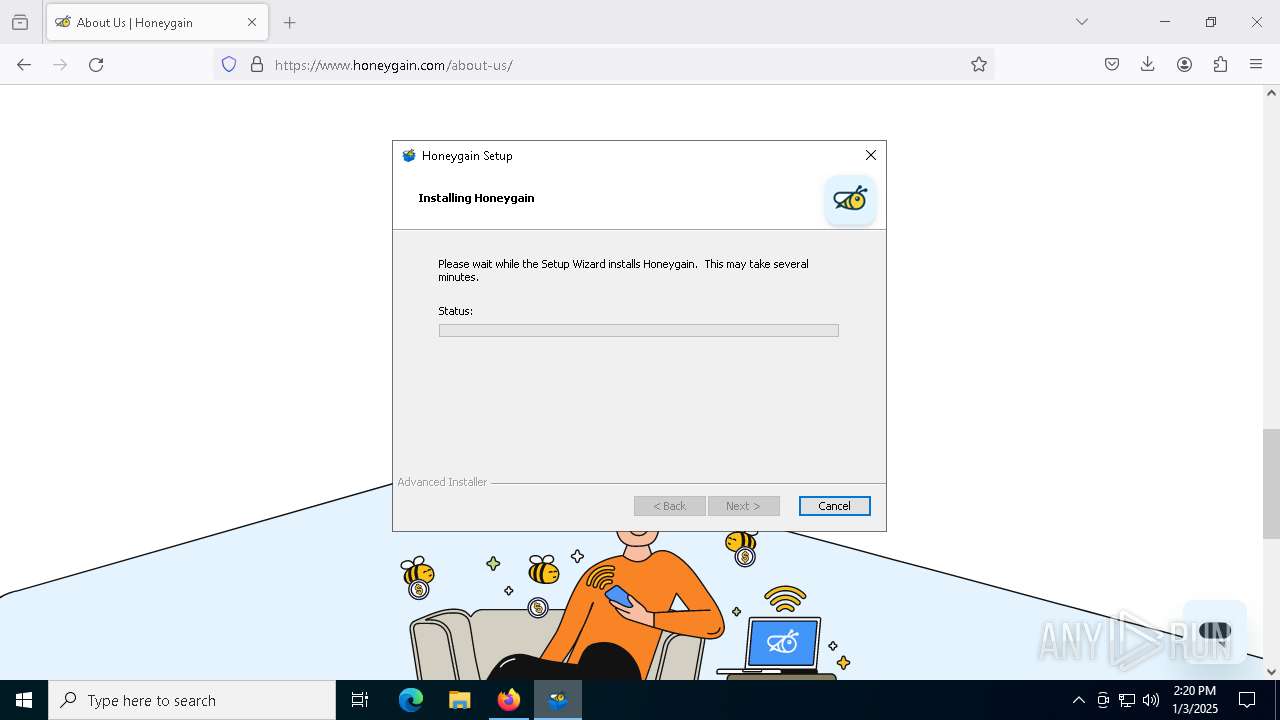
Task: Open volume control tray icon
Action: [x=1151, y=700]
